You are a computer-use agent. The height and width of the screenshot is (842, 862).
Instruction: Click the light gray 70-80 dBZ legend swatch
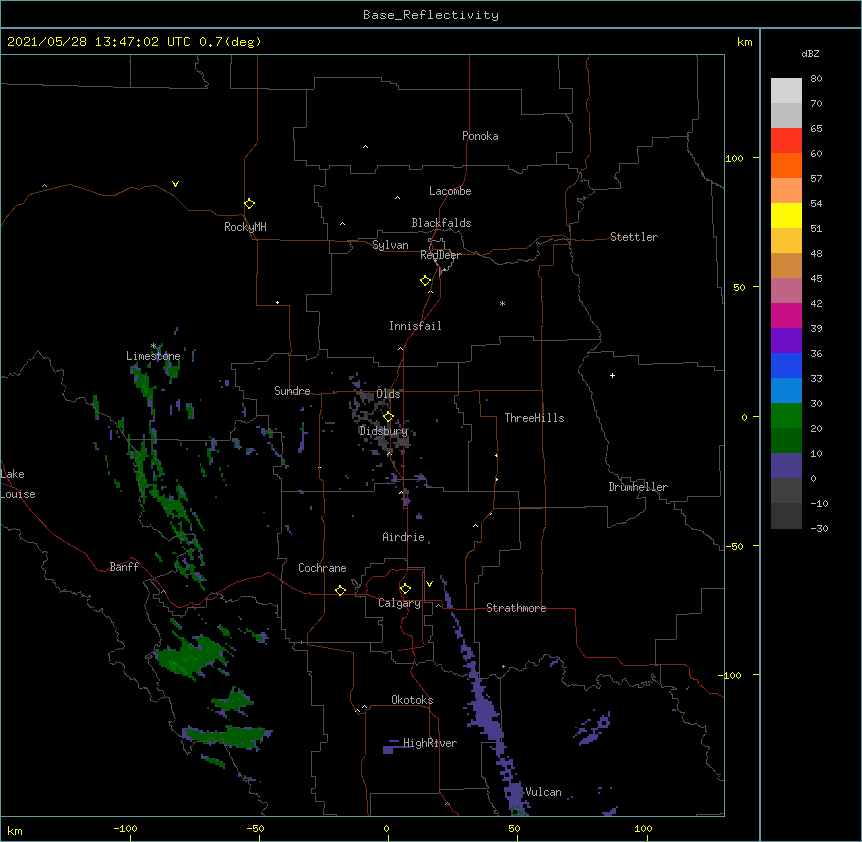[x=786, y=90]
